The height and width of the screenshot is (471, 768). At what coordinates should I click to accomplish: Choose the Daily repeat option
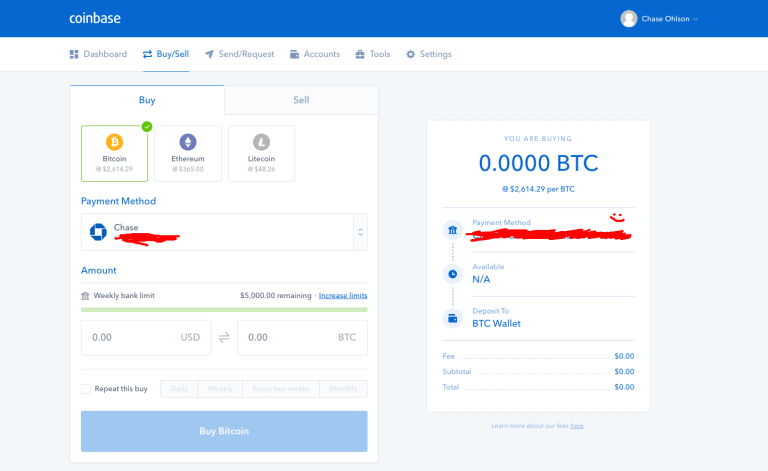179,389
